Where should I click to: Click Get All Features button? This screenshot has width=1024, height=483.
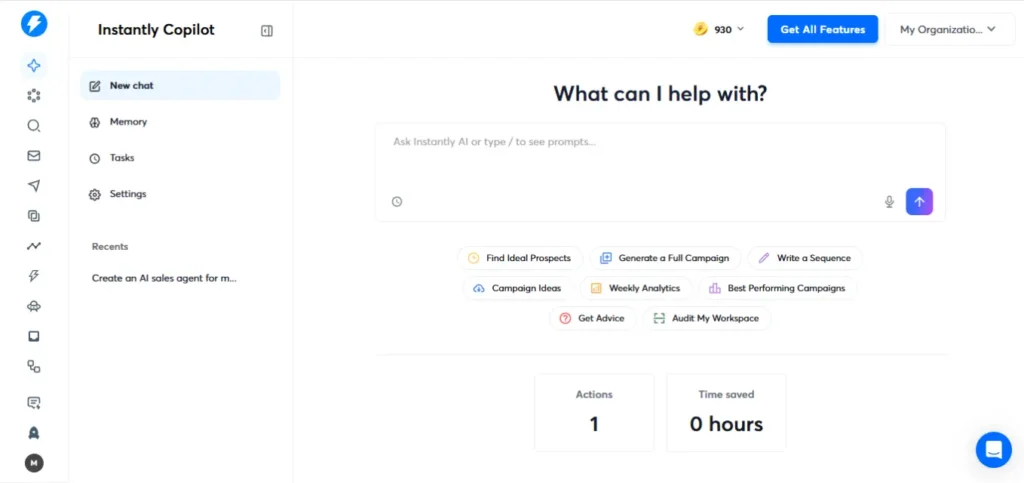(822, 29)
